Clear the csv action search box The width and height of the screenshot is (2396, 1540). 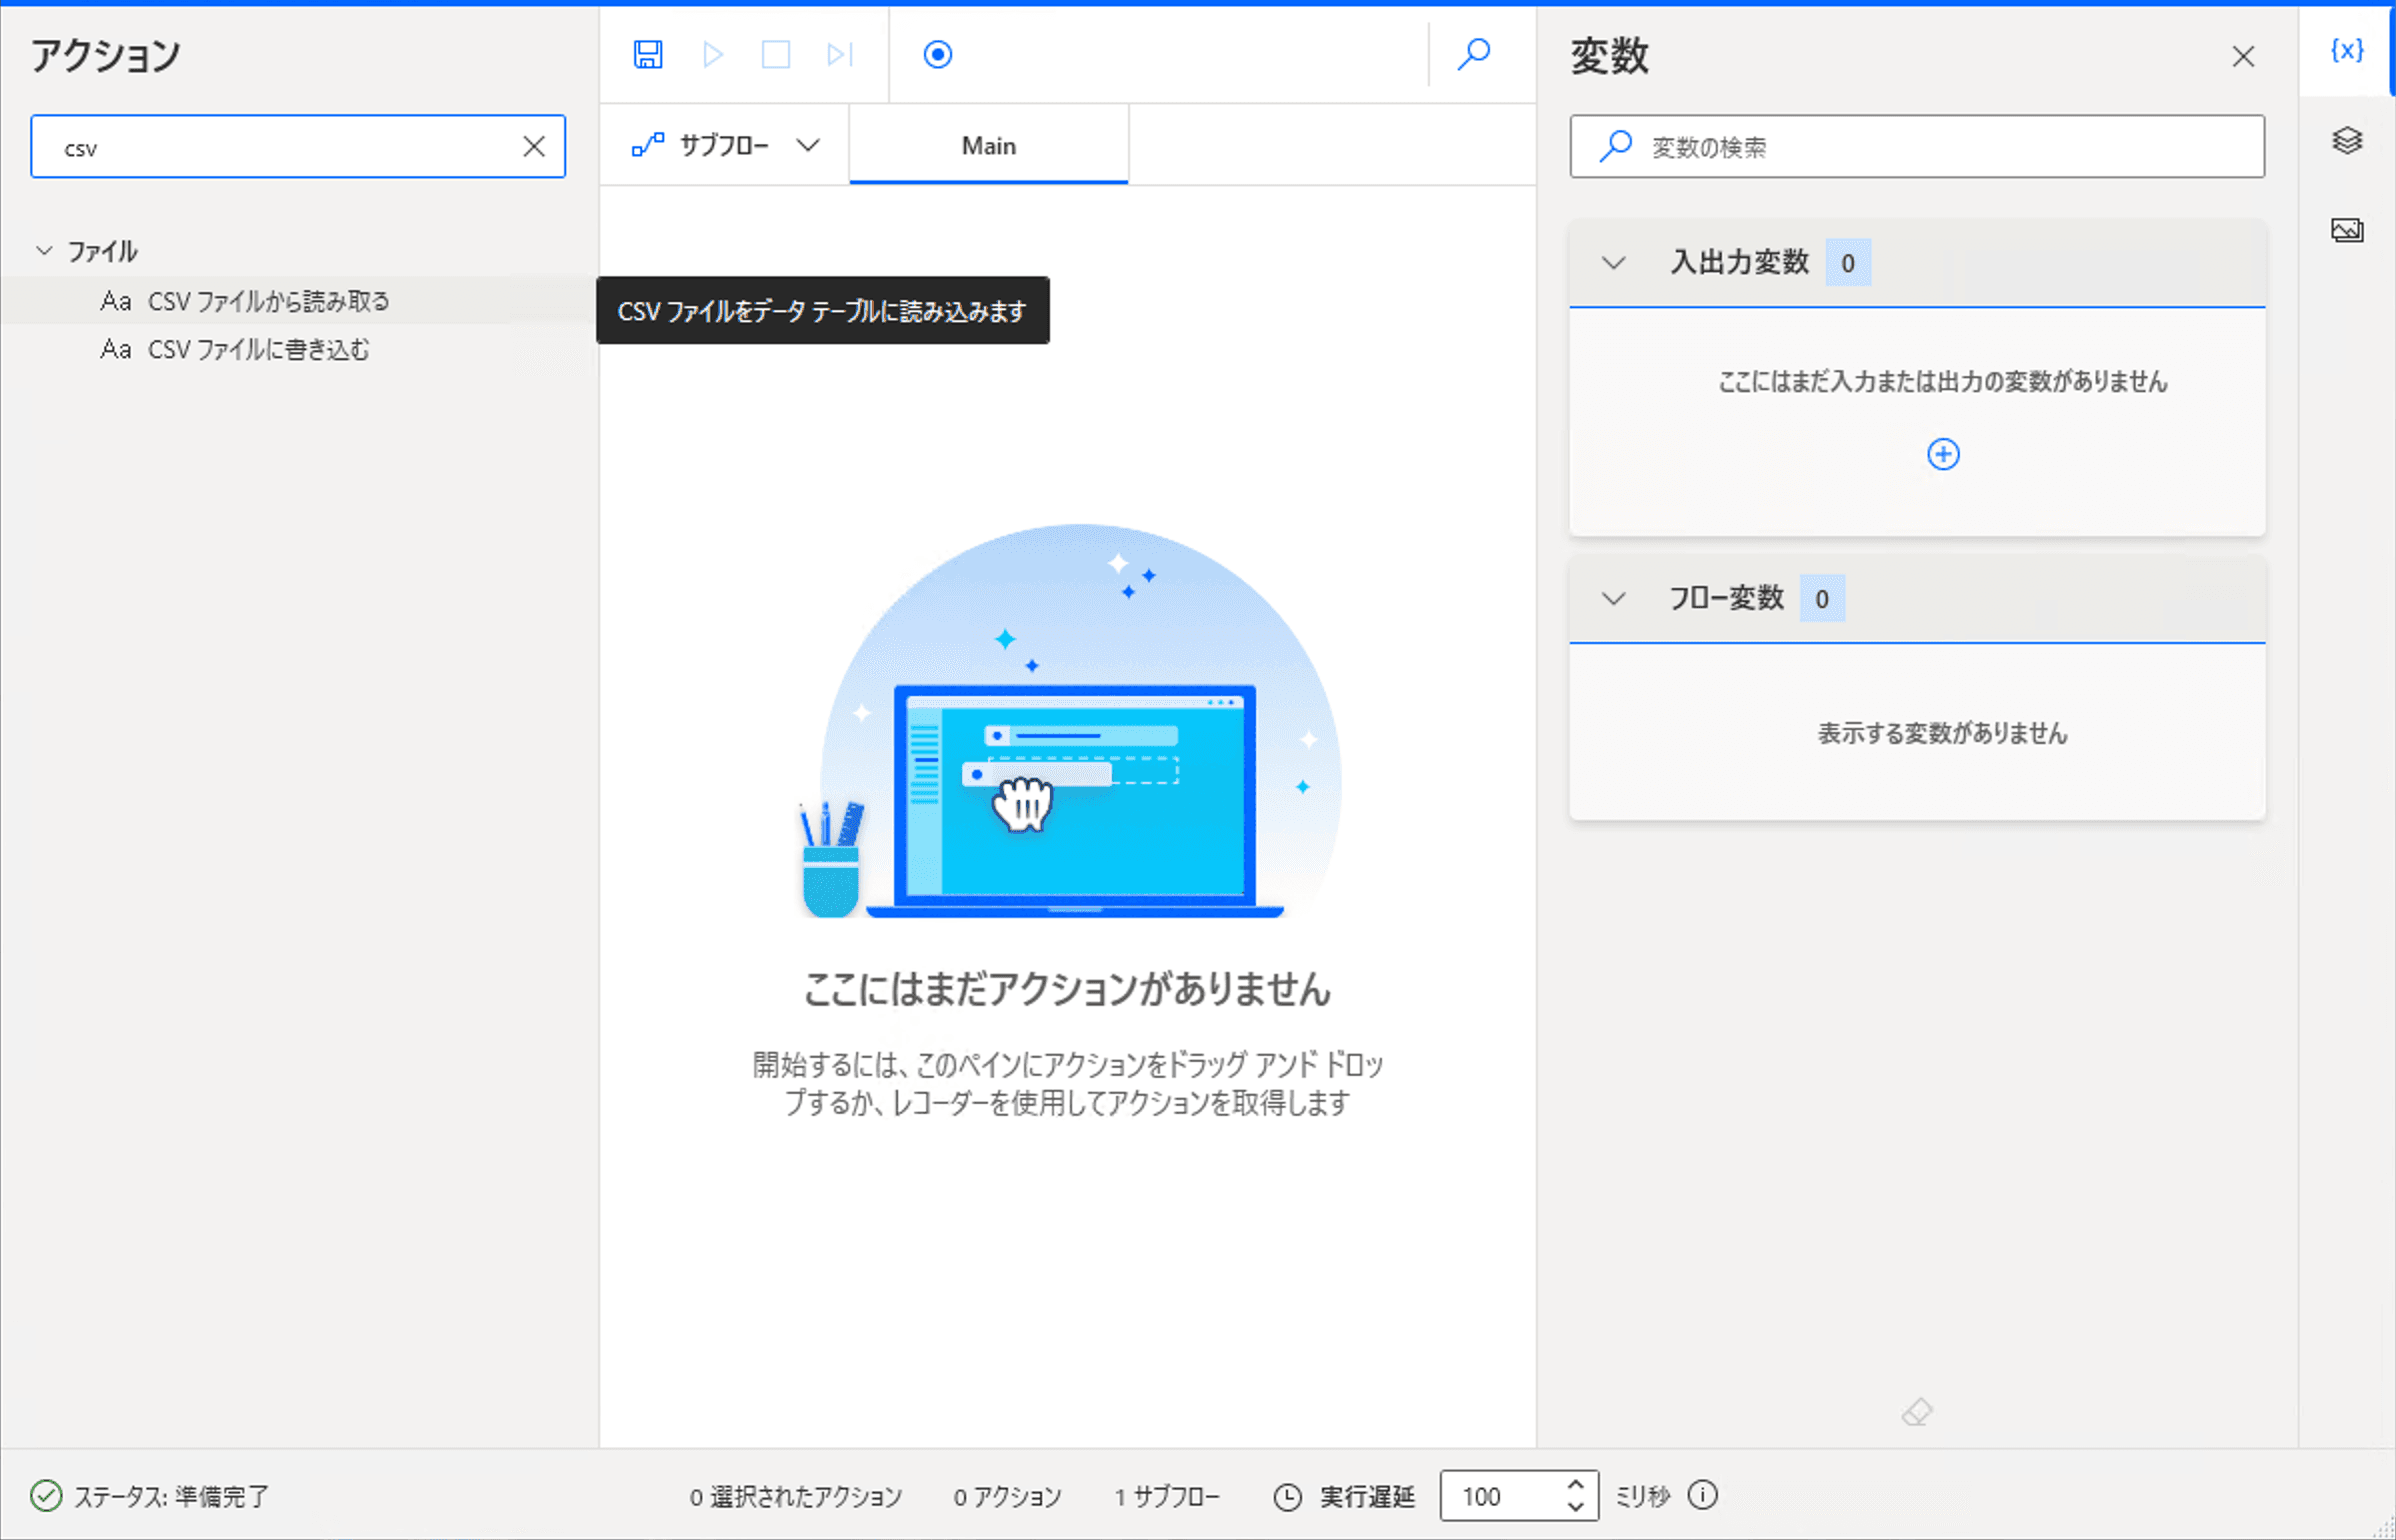[534, 147]
